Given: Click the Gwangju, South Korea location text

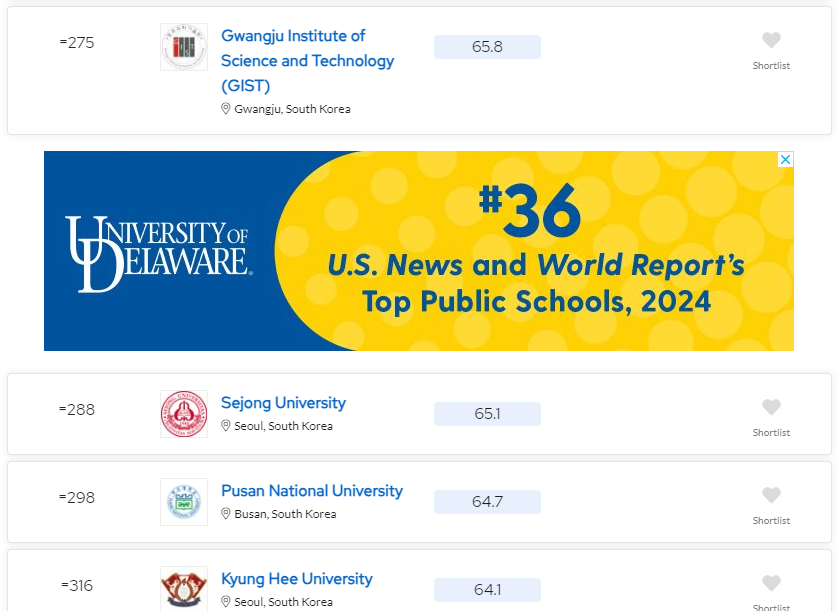Looking at the screenshot, I should pos(292,109).
